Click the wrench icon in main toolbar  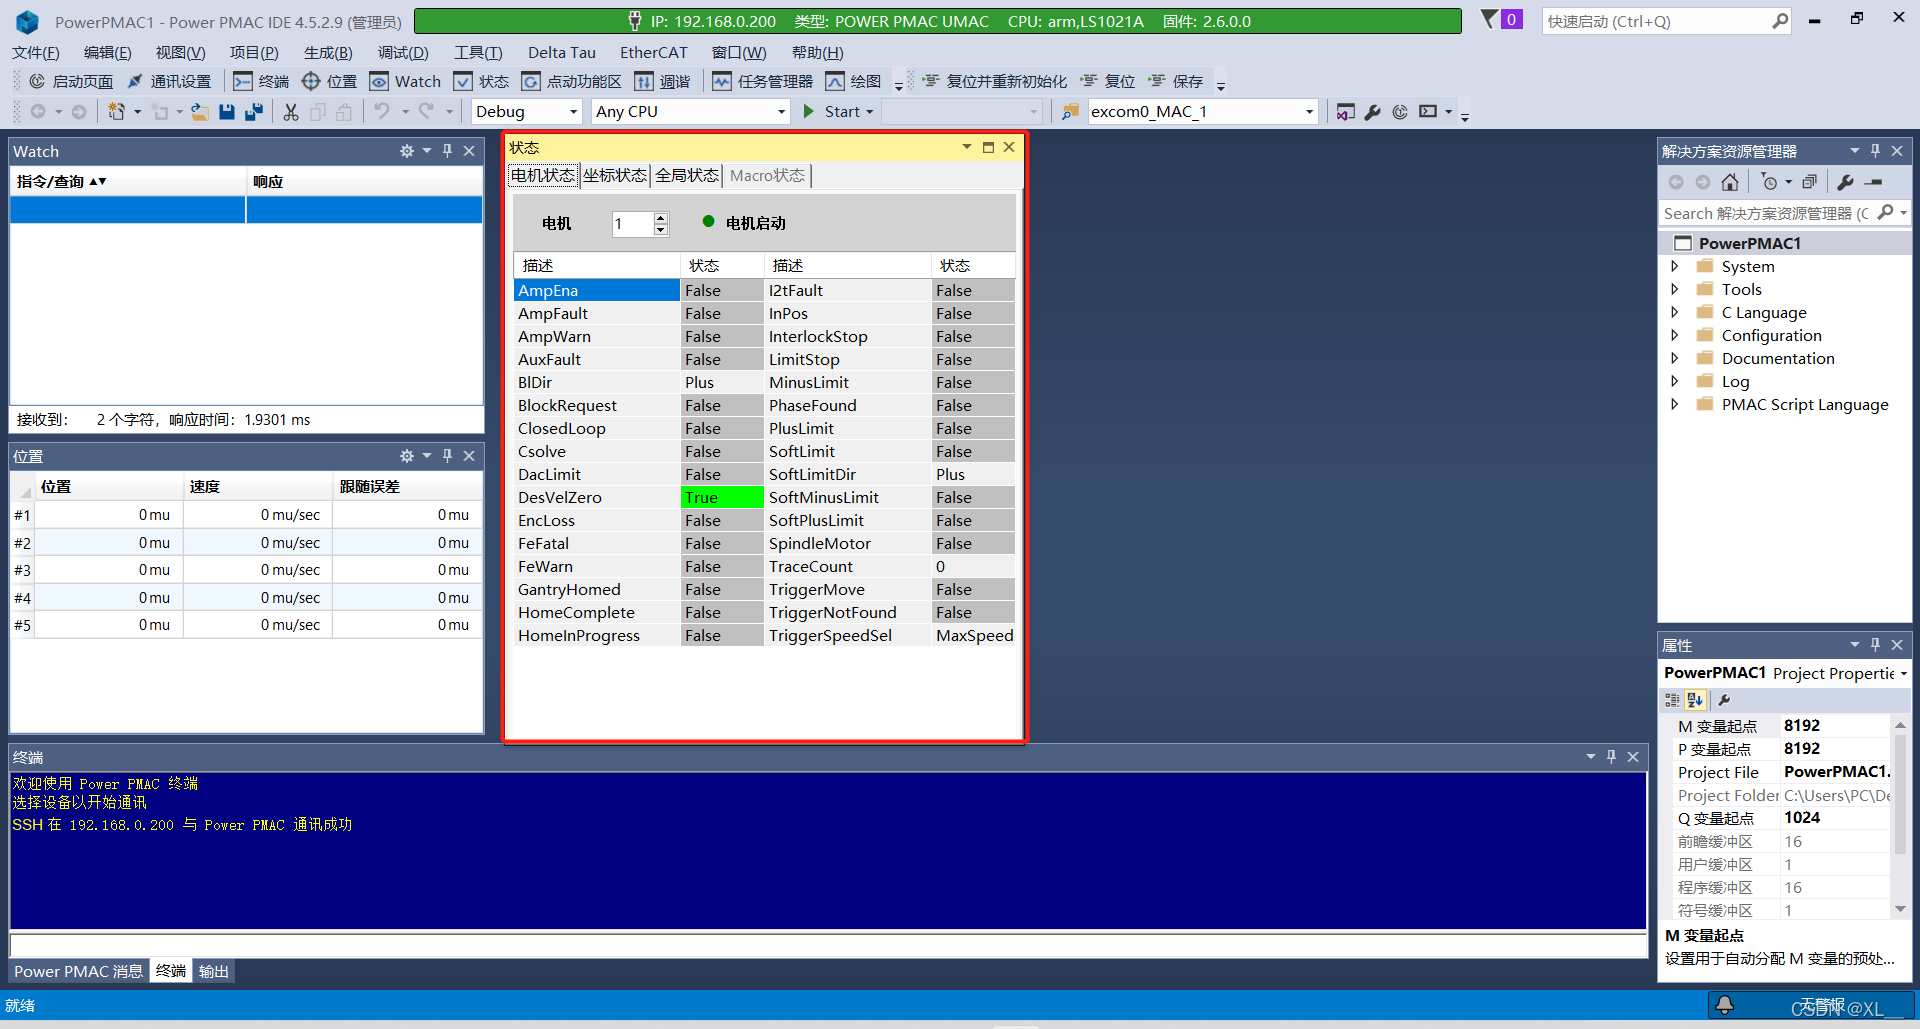tap(1373, 112)
